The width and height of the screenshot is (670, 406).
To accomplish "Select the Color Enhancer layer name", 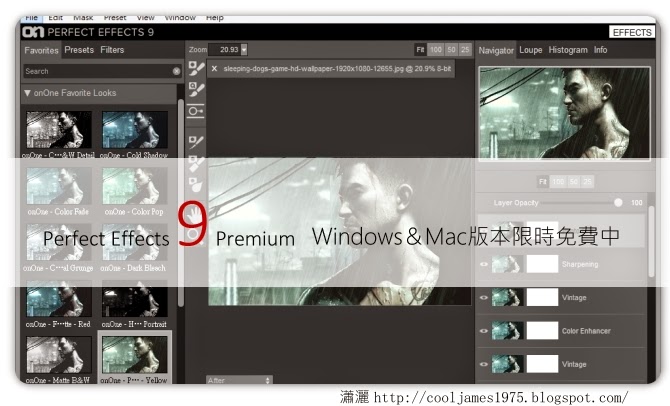I will coord(586,331).
